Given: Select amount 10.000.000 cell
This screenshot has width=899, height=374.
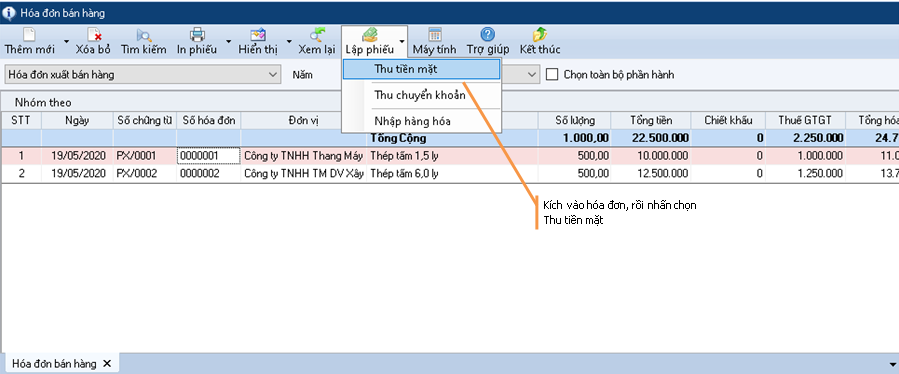Looking at the screenshot, I should pos(651,155).
